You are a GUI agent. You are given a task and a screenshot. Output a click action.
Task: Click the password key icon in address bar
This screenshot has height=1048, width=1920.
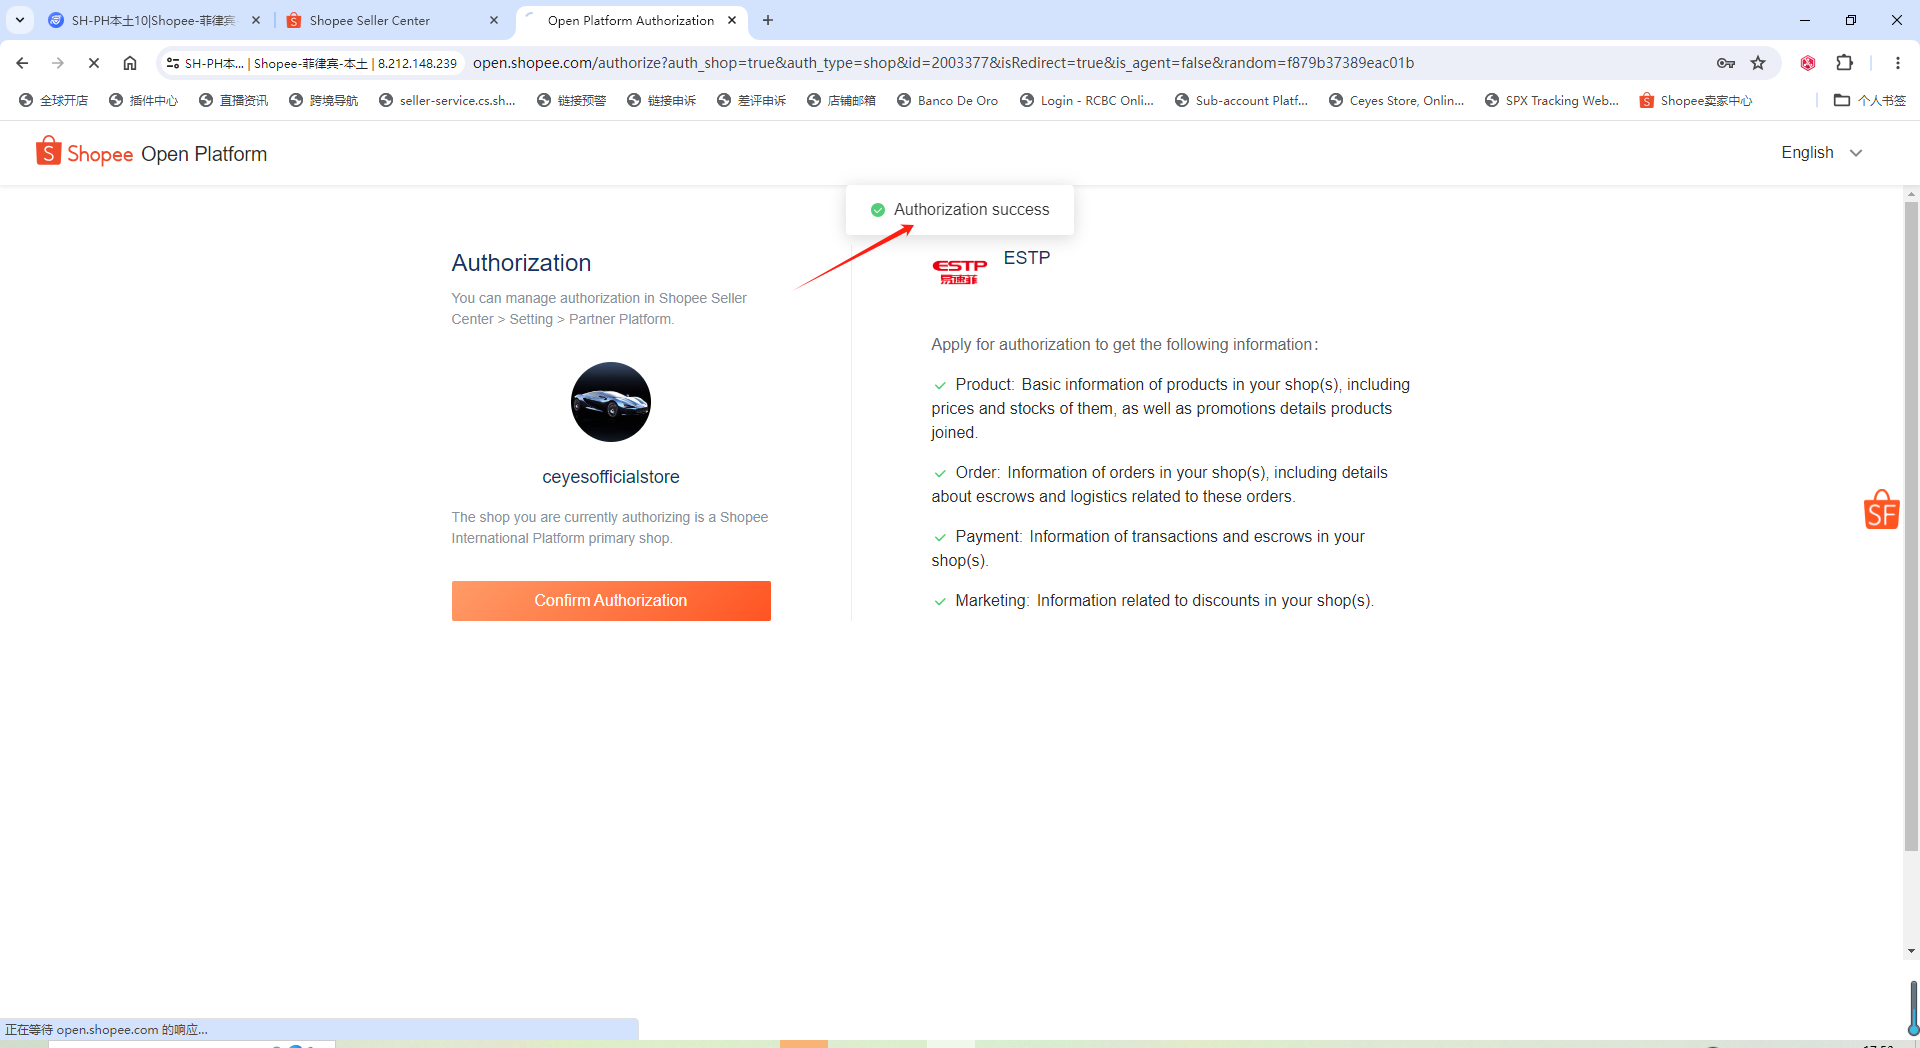pos(1725,63)
